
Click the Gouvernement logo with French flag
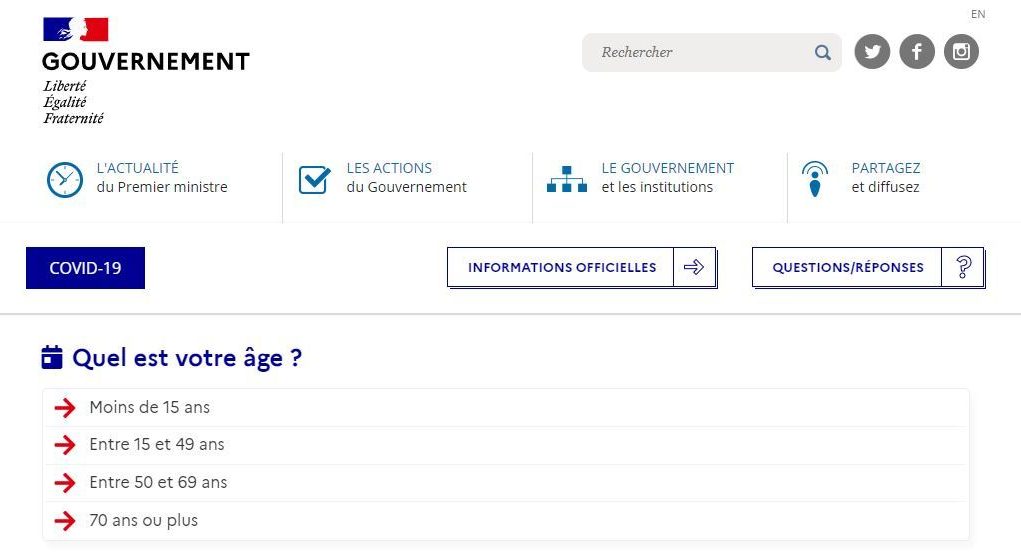(145, 70)
